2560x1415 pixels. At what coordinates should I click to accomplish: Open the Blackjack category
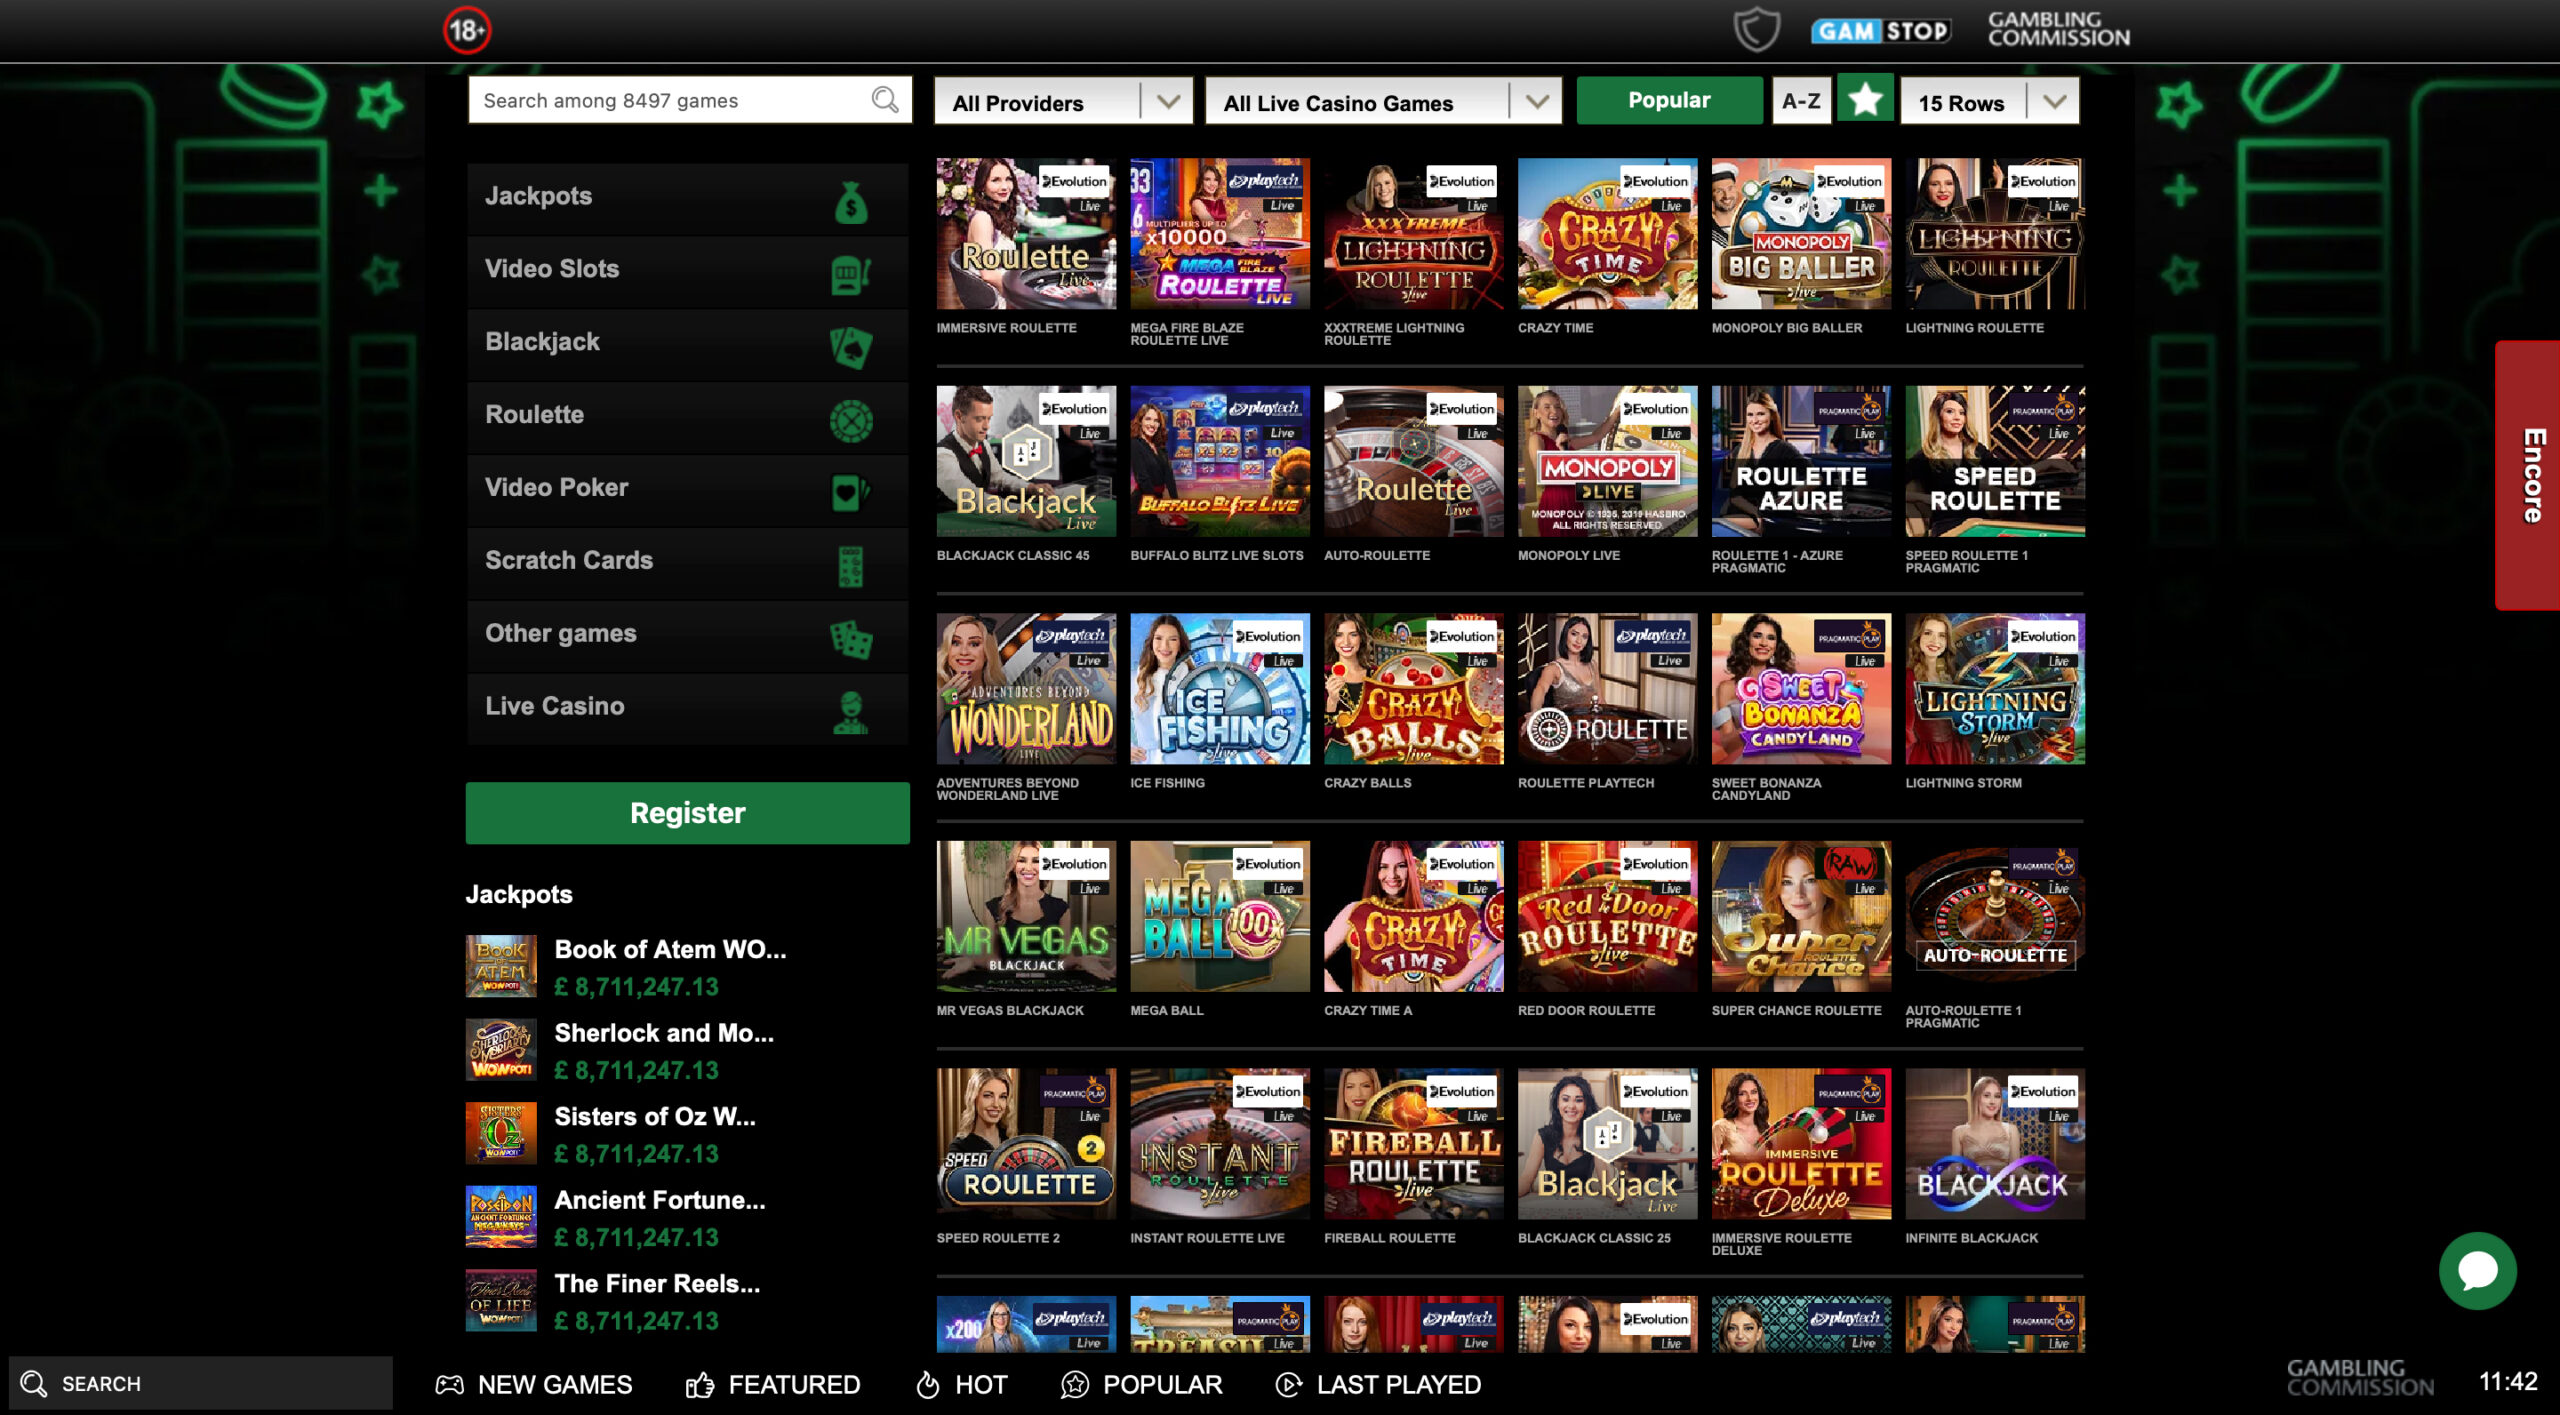tap(687, 343)
